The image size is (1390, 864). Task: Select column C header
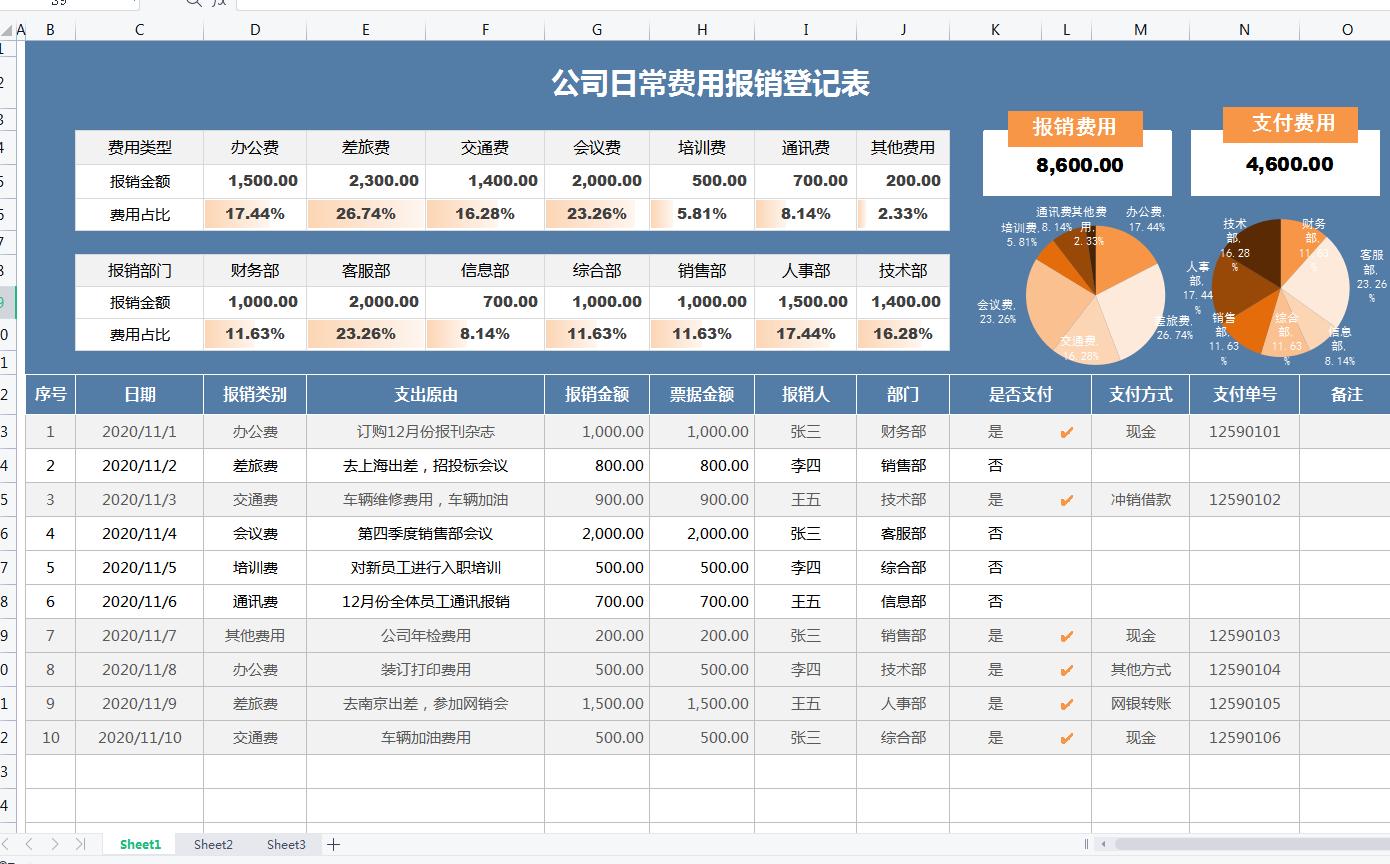pos(139,29)
